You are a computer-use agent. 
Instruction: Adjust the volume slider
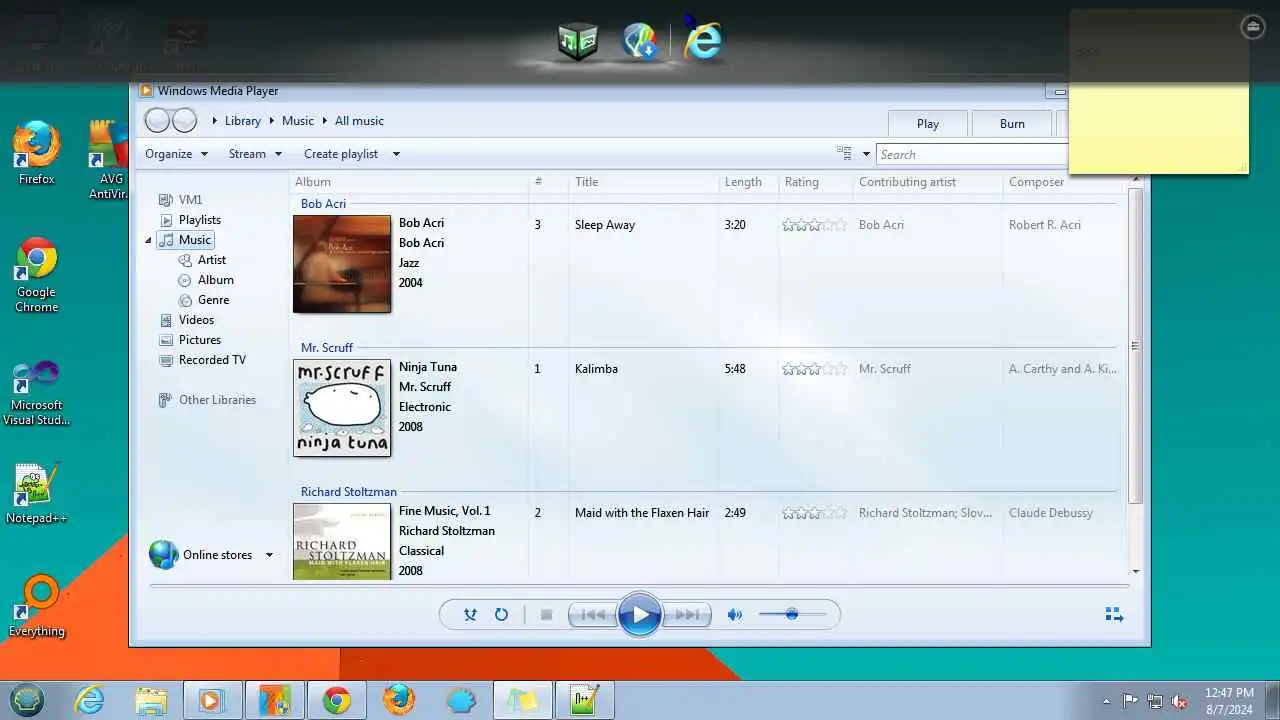point(792,615)
